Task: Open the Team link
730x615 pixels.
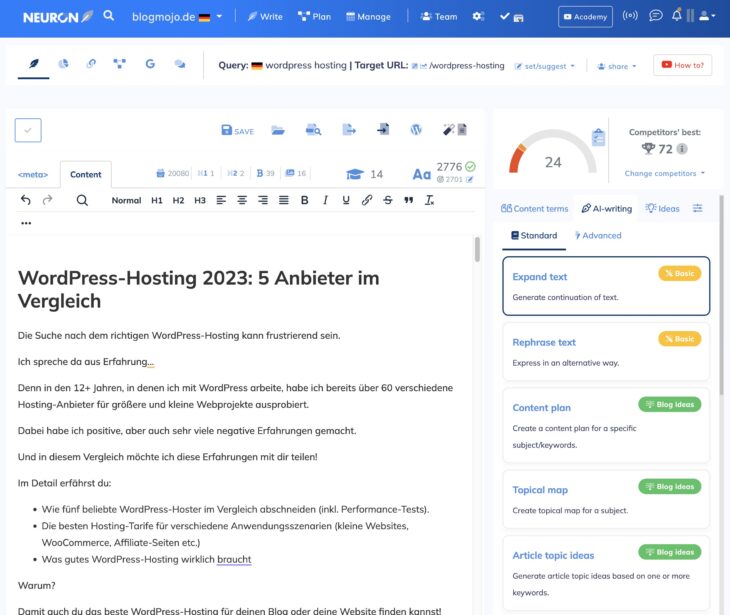Action: [x=439, y=16]
